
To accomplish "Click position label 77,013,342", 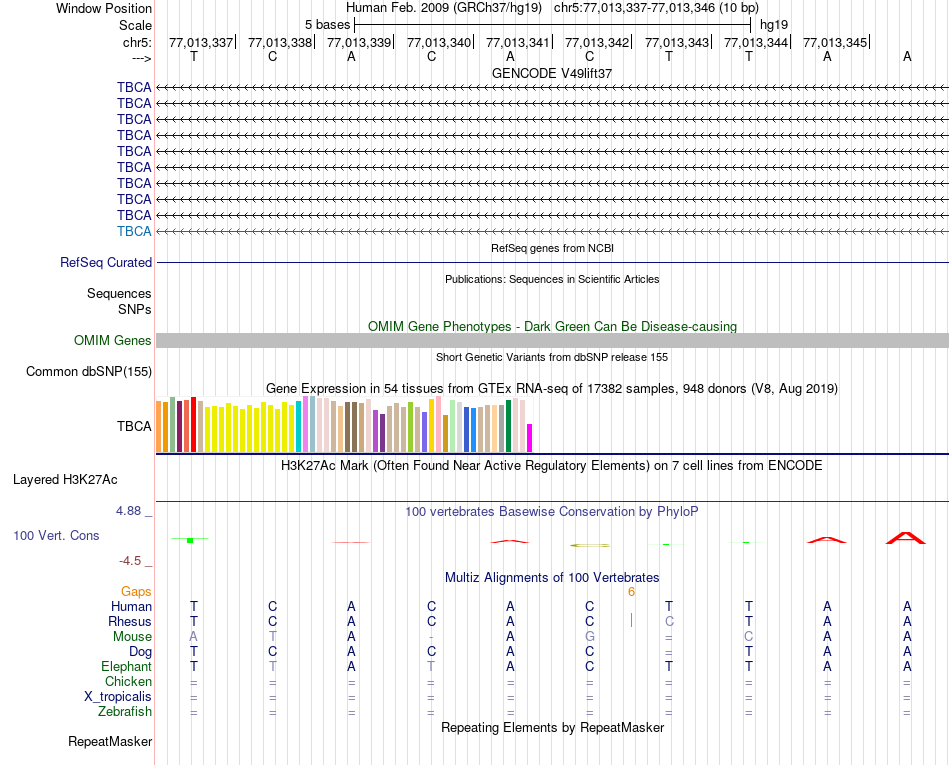I will [597, 42].
